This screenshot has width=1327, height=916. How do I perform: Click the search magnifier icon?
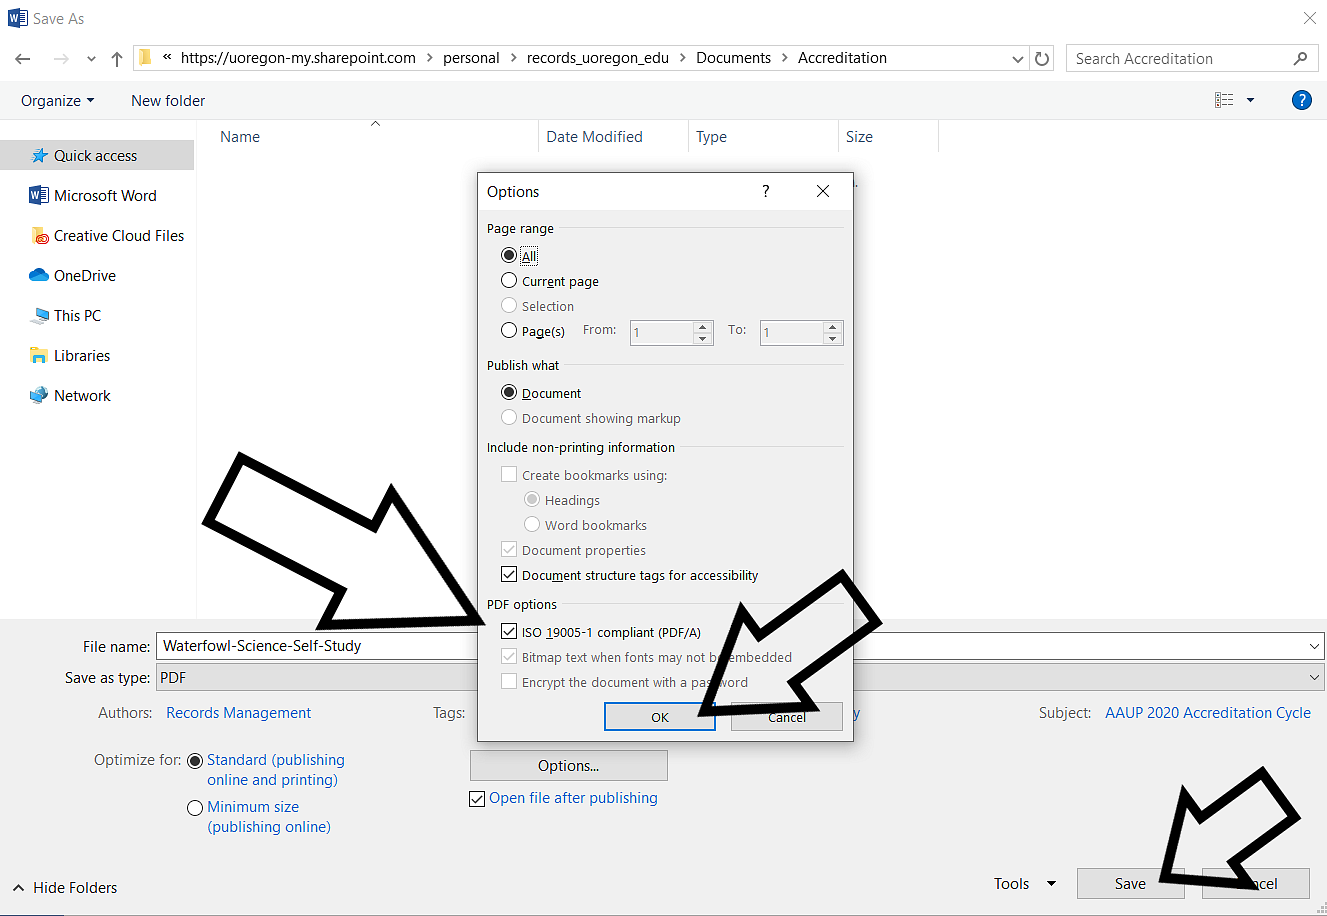[x=1300, y=59]
